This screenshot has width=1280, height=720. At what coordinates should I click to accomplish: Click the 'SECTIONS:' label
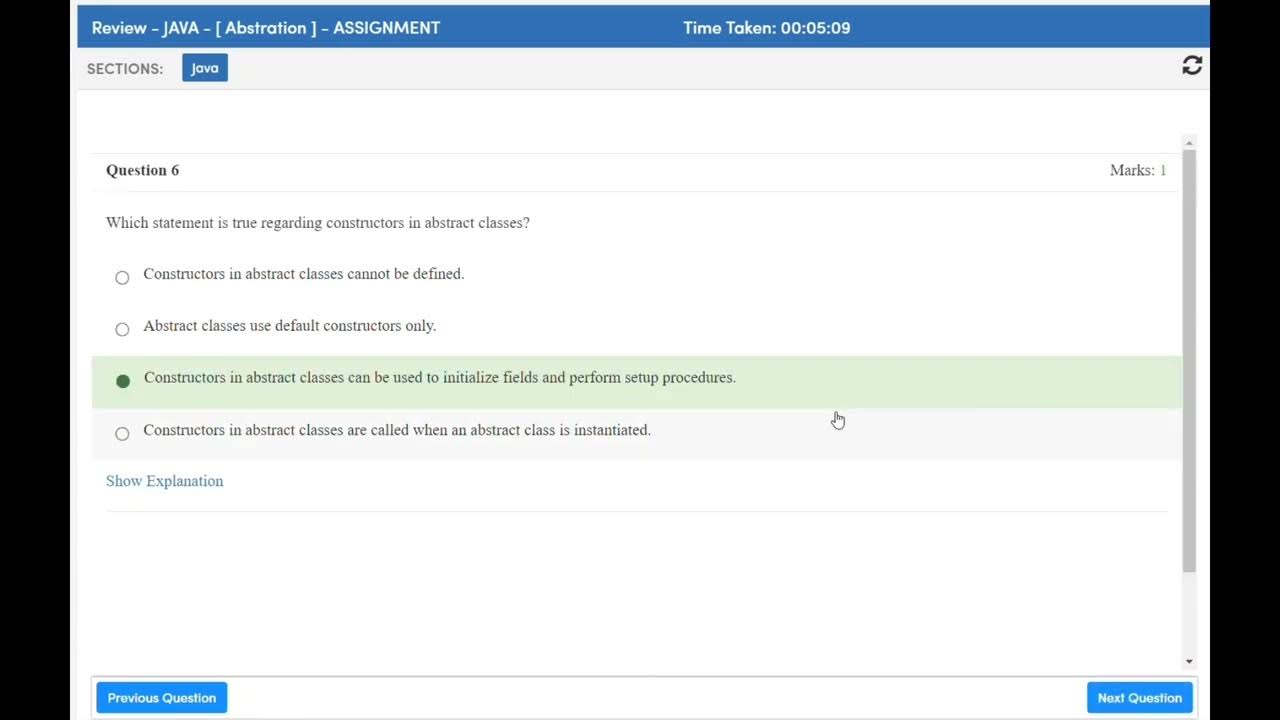[125, 69]
